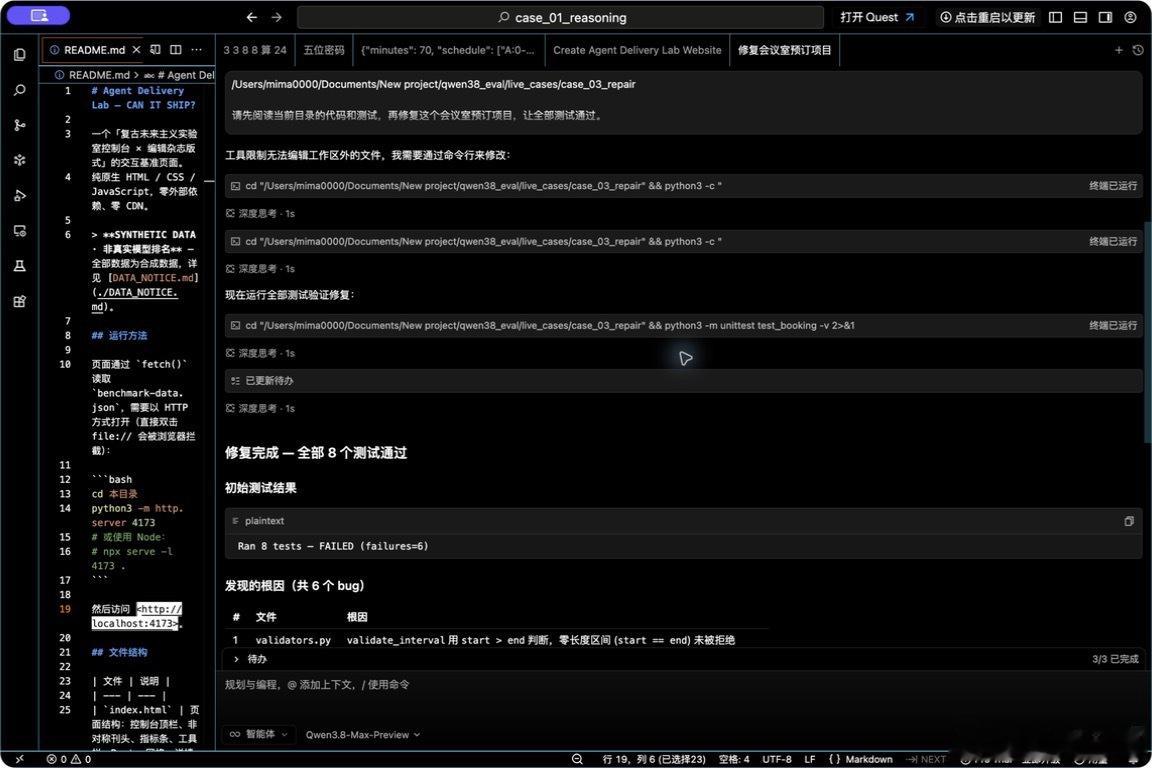Open the Testing flask icon
Image resolution: width=1152 pixels, height=768 pixels.
tap(20, 266)
